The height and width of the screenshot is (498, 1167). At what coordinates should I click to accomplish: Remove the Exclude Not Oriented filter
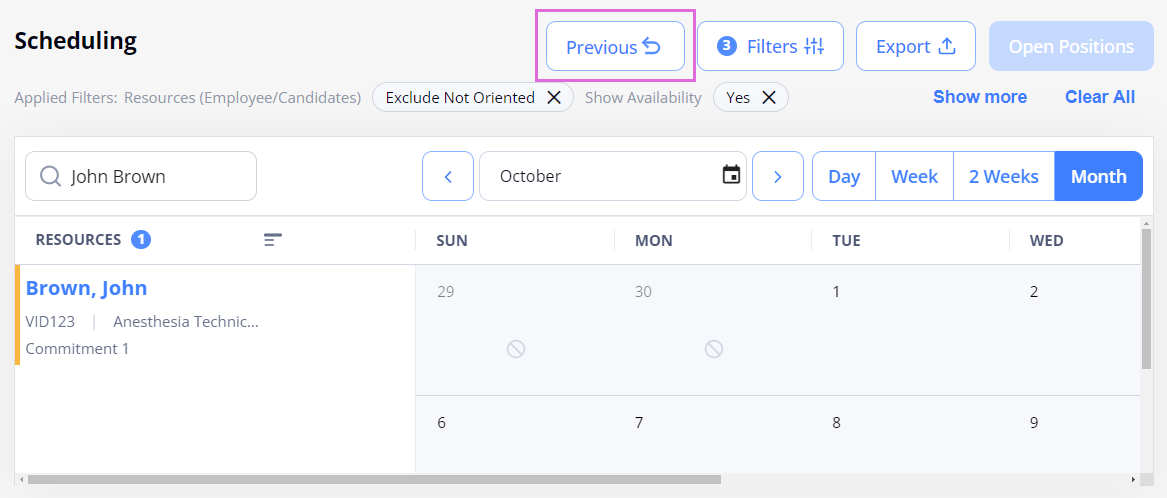[x=553, y=98]
